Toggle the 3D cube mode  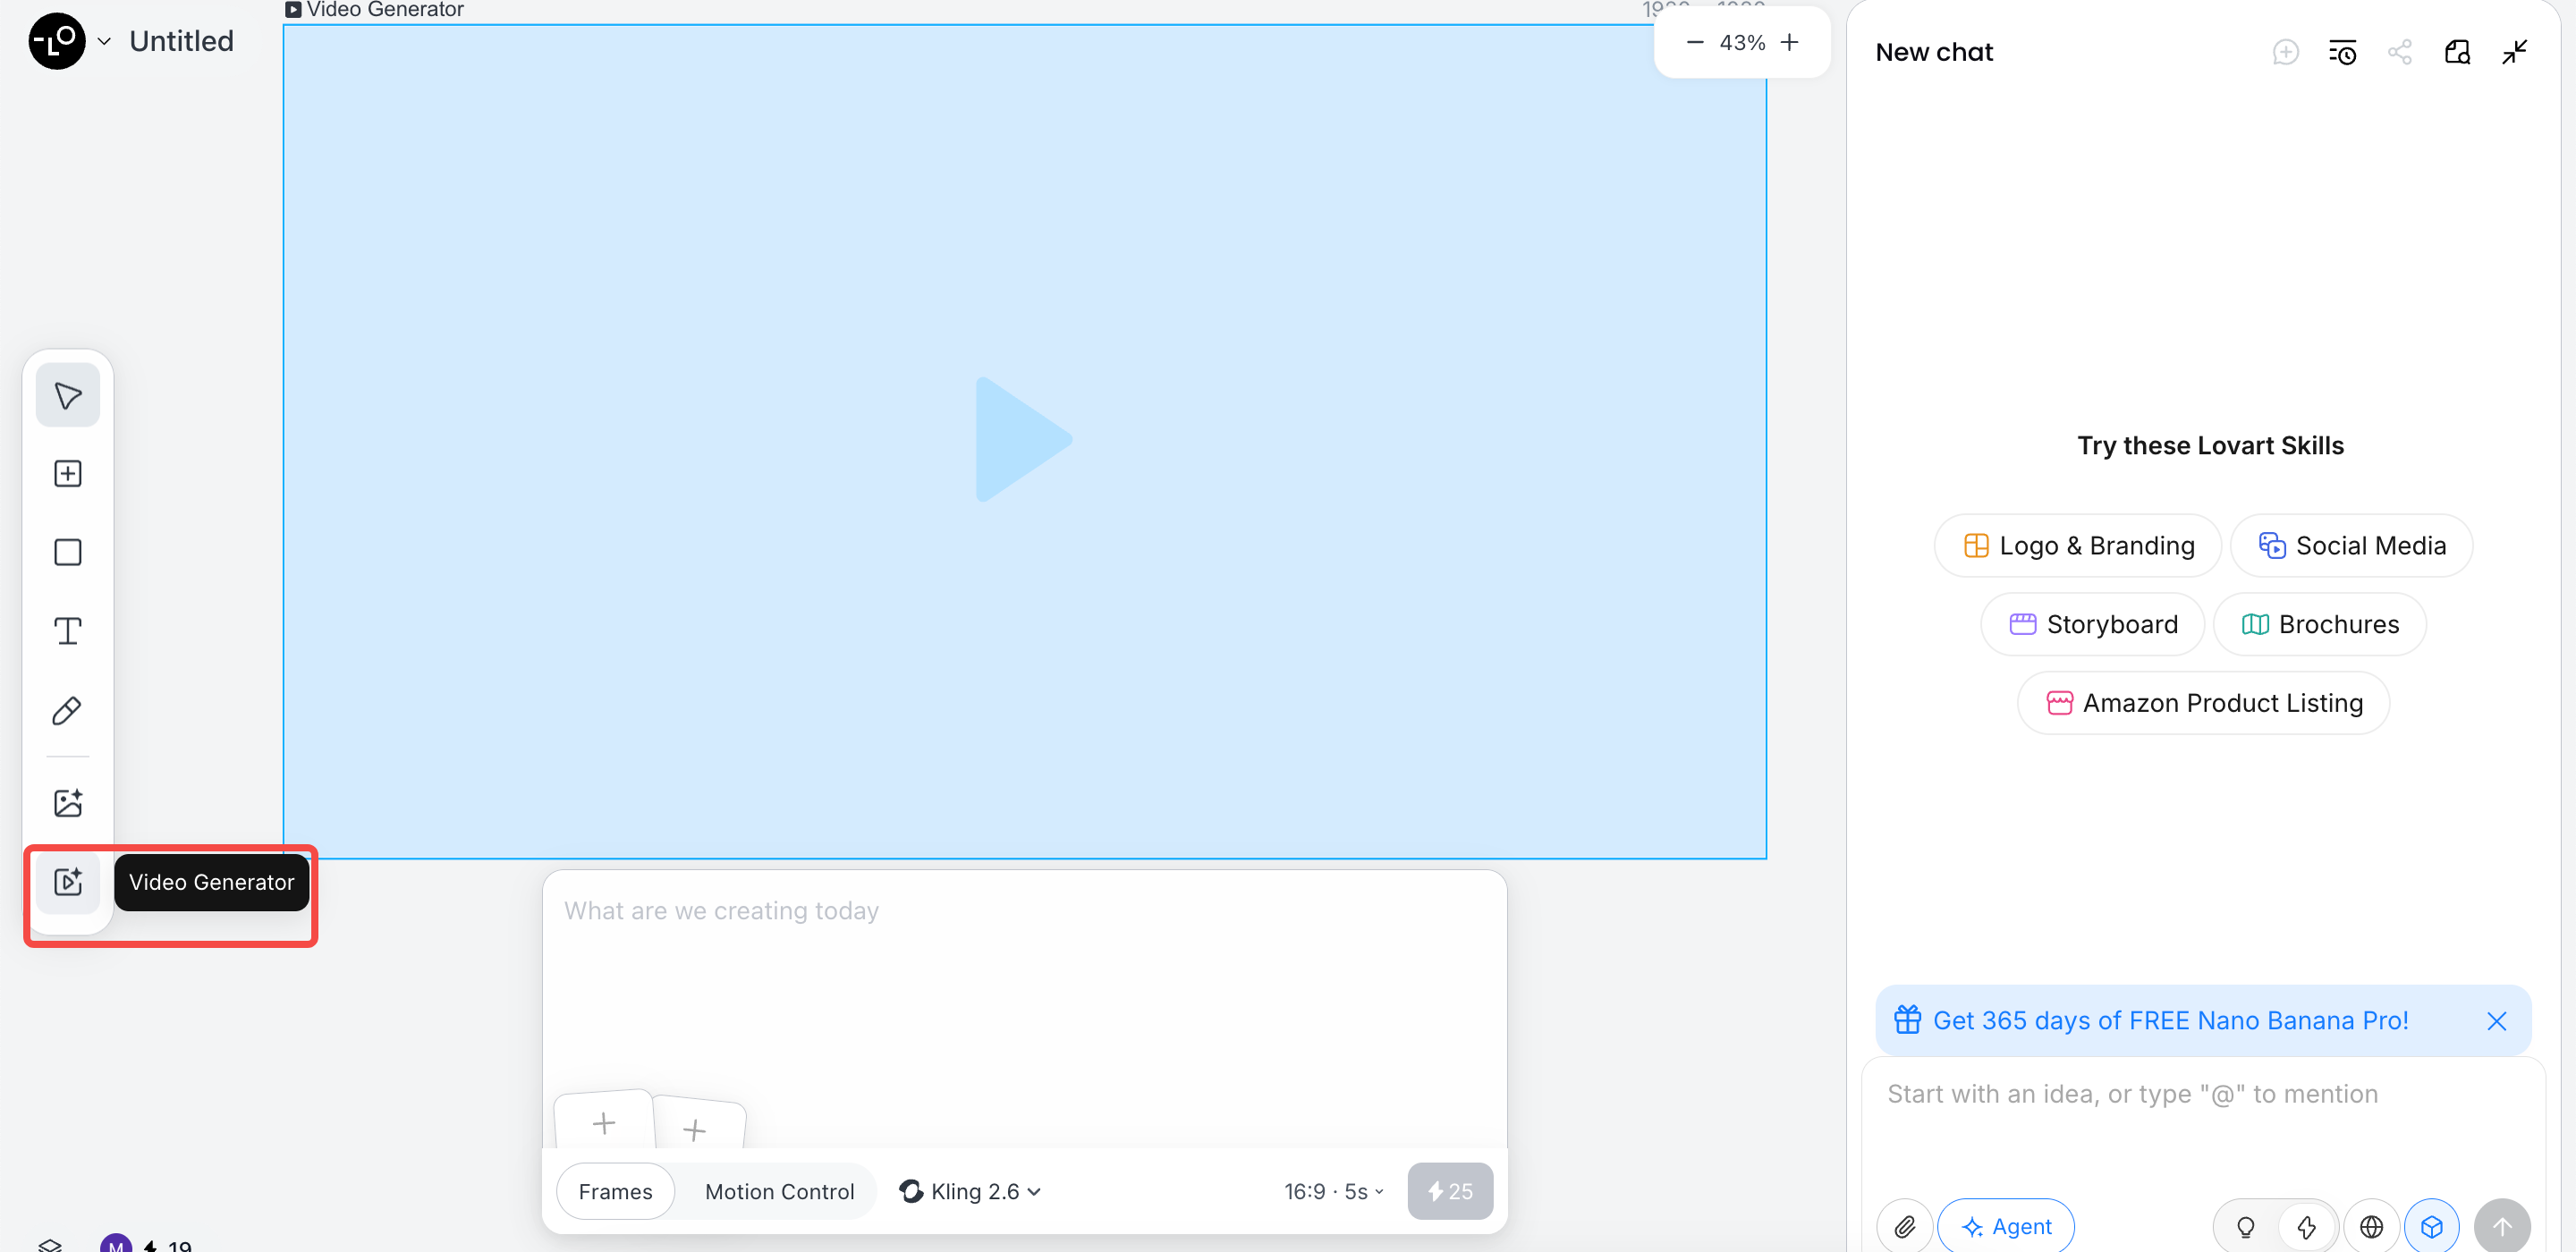2434,1225
